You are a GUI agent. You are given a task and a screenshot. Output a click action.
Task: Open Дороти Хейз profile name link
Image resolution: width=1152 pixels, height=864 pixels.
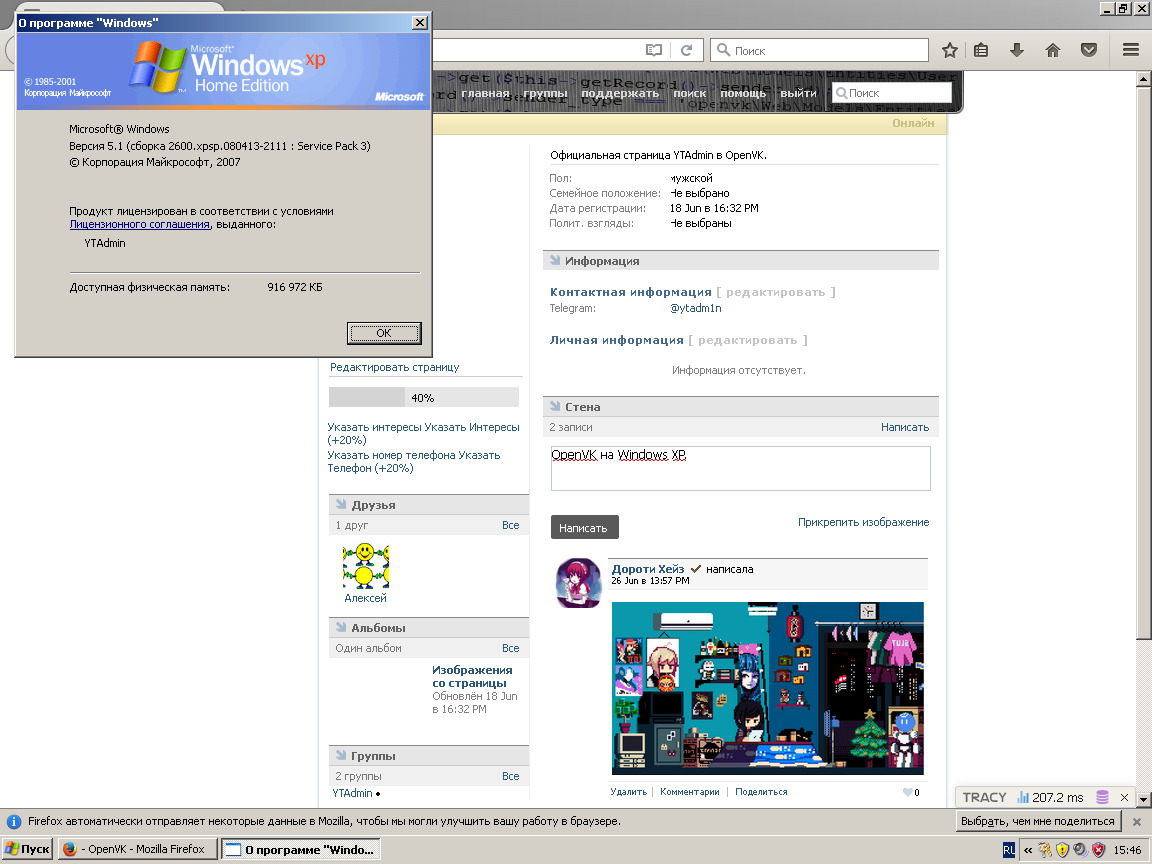[647, 569]
